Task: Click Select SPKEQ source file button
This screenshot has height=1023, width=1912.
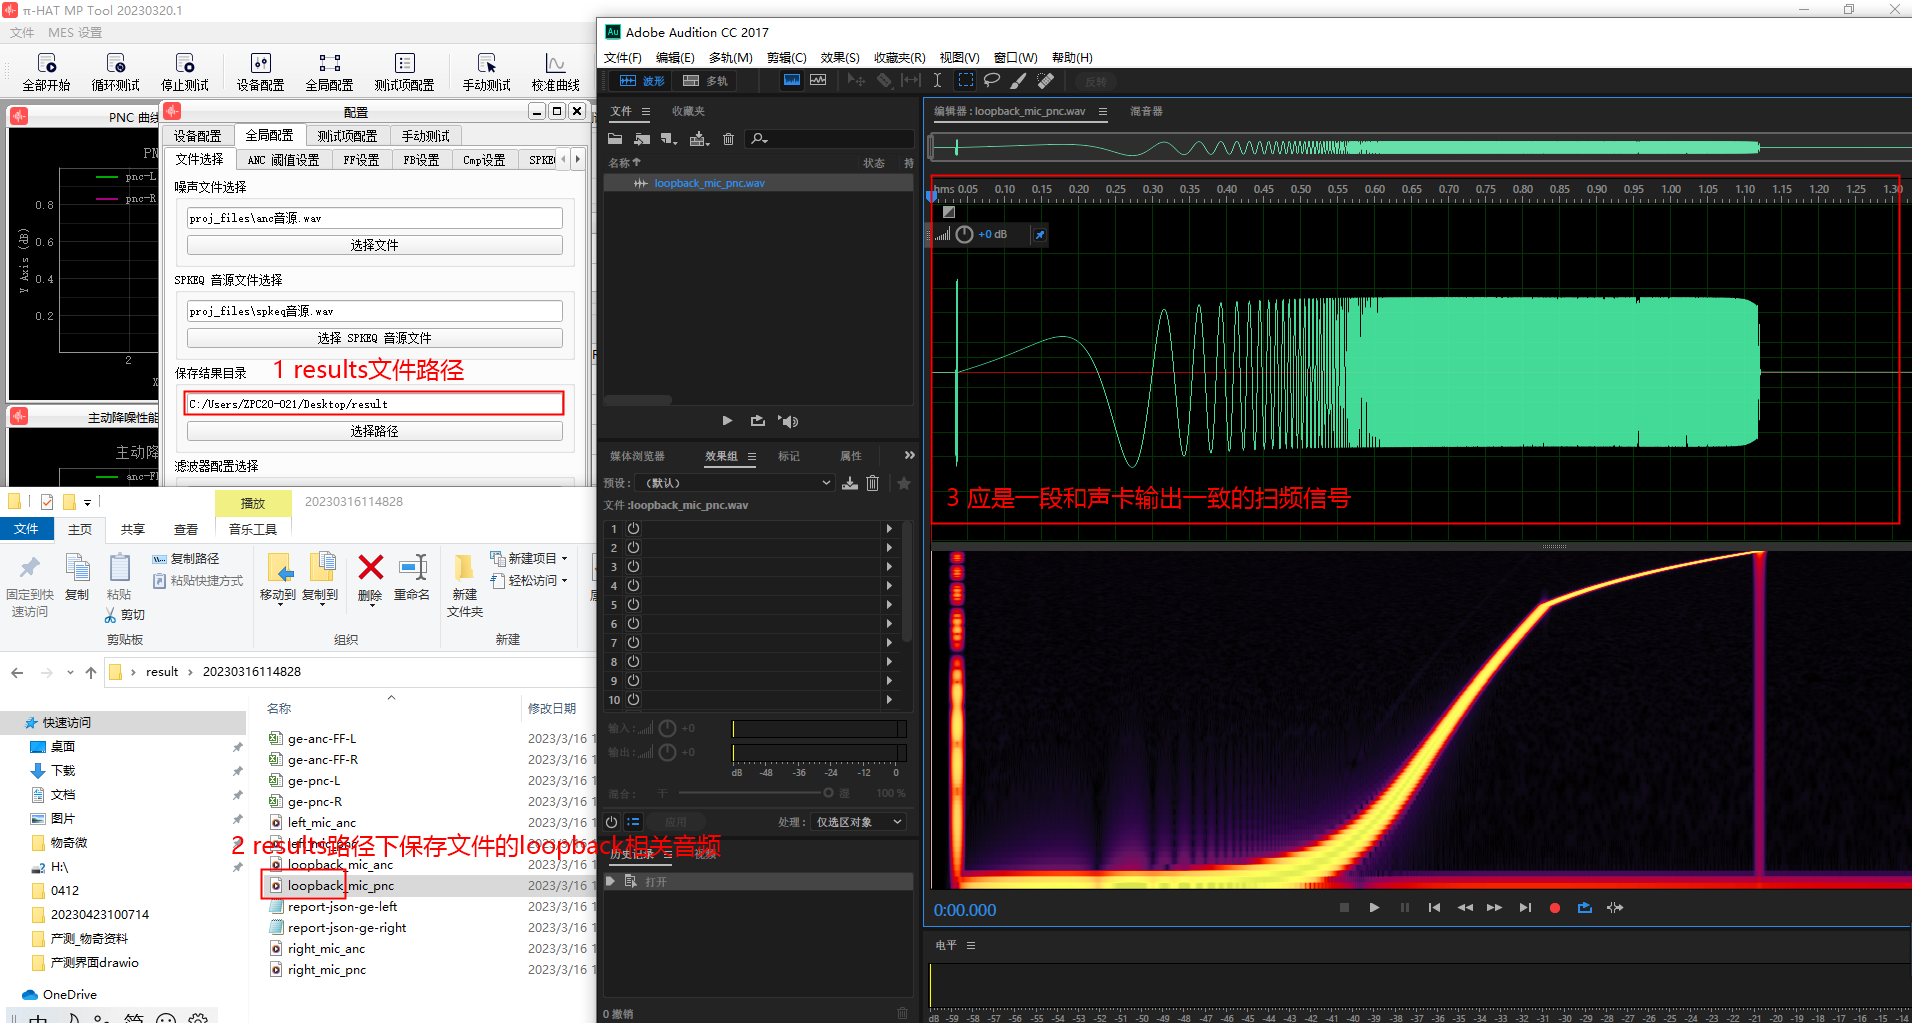Action: tap(375, 338)
